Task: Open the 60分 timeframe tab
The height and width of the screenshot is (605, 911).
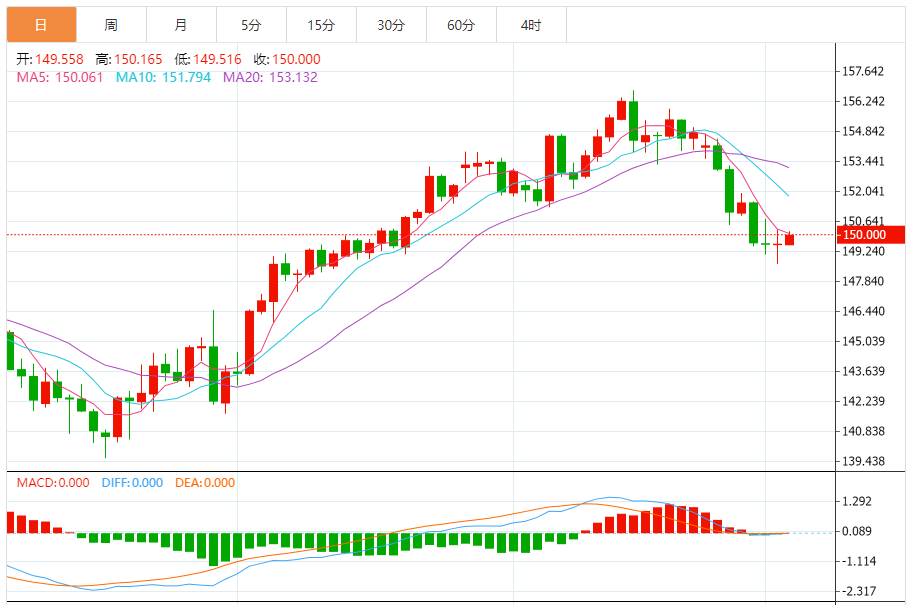Action: point(461,25)
